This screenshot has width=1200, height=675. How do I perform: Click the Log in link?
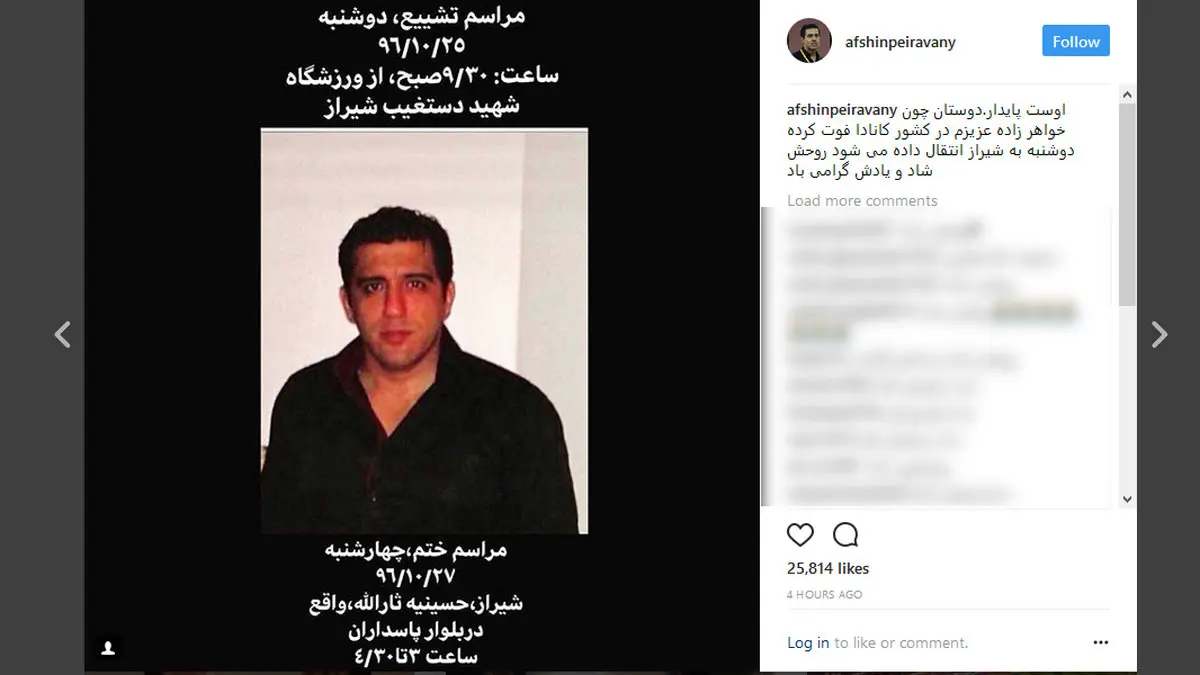click(x=808, y=643)
